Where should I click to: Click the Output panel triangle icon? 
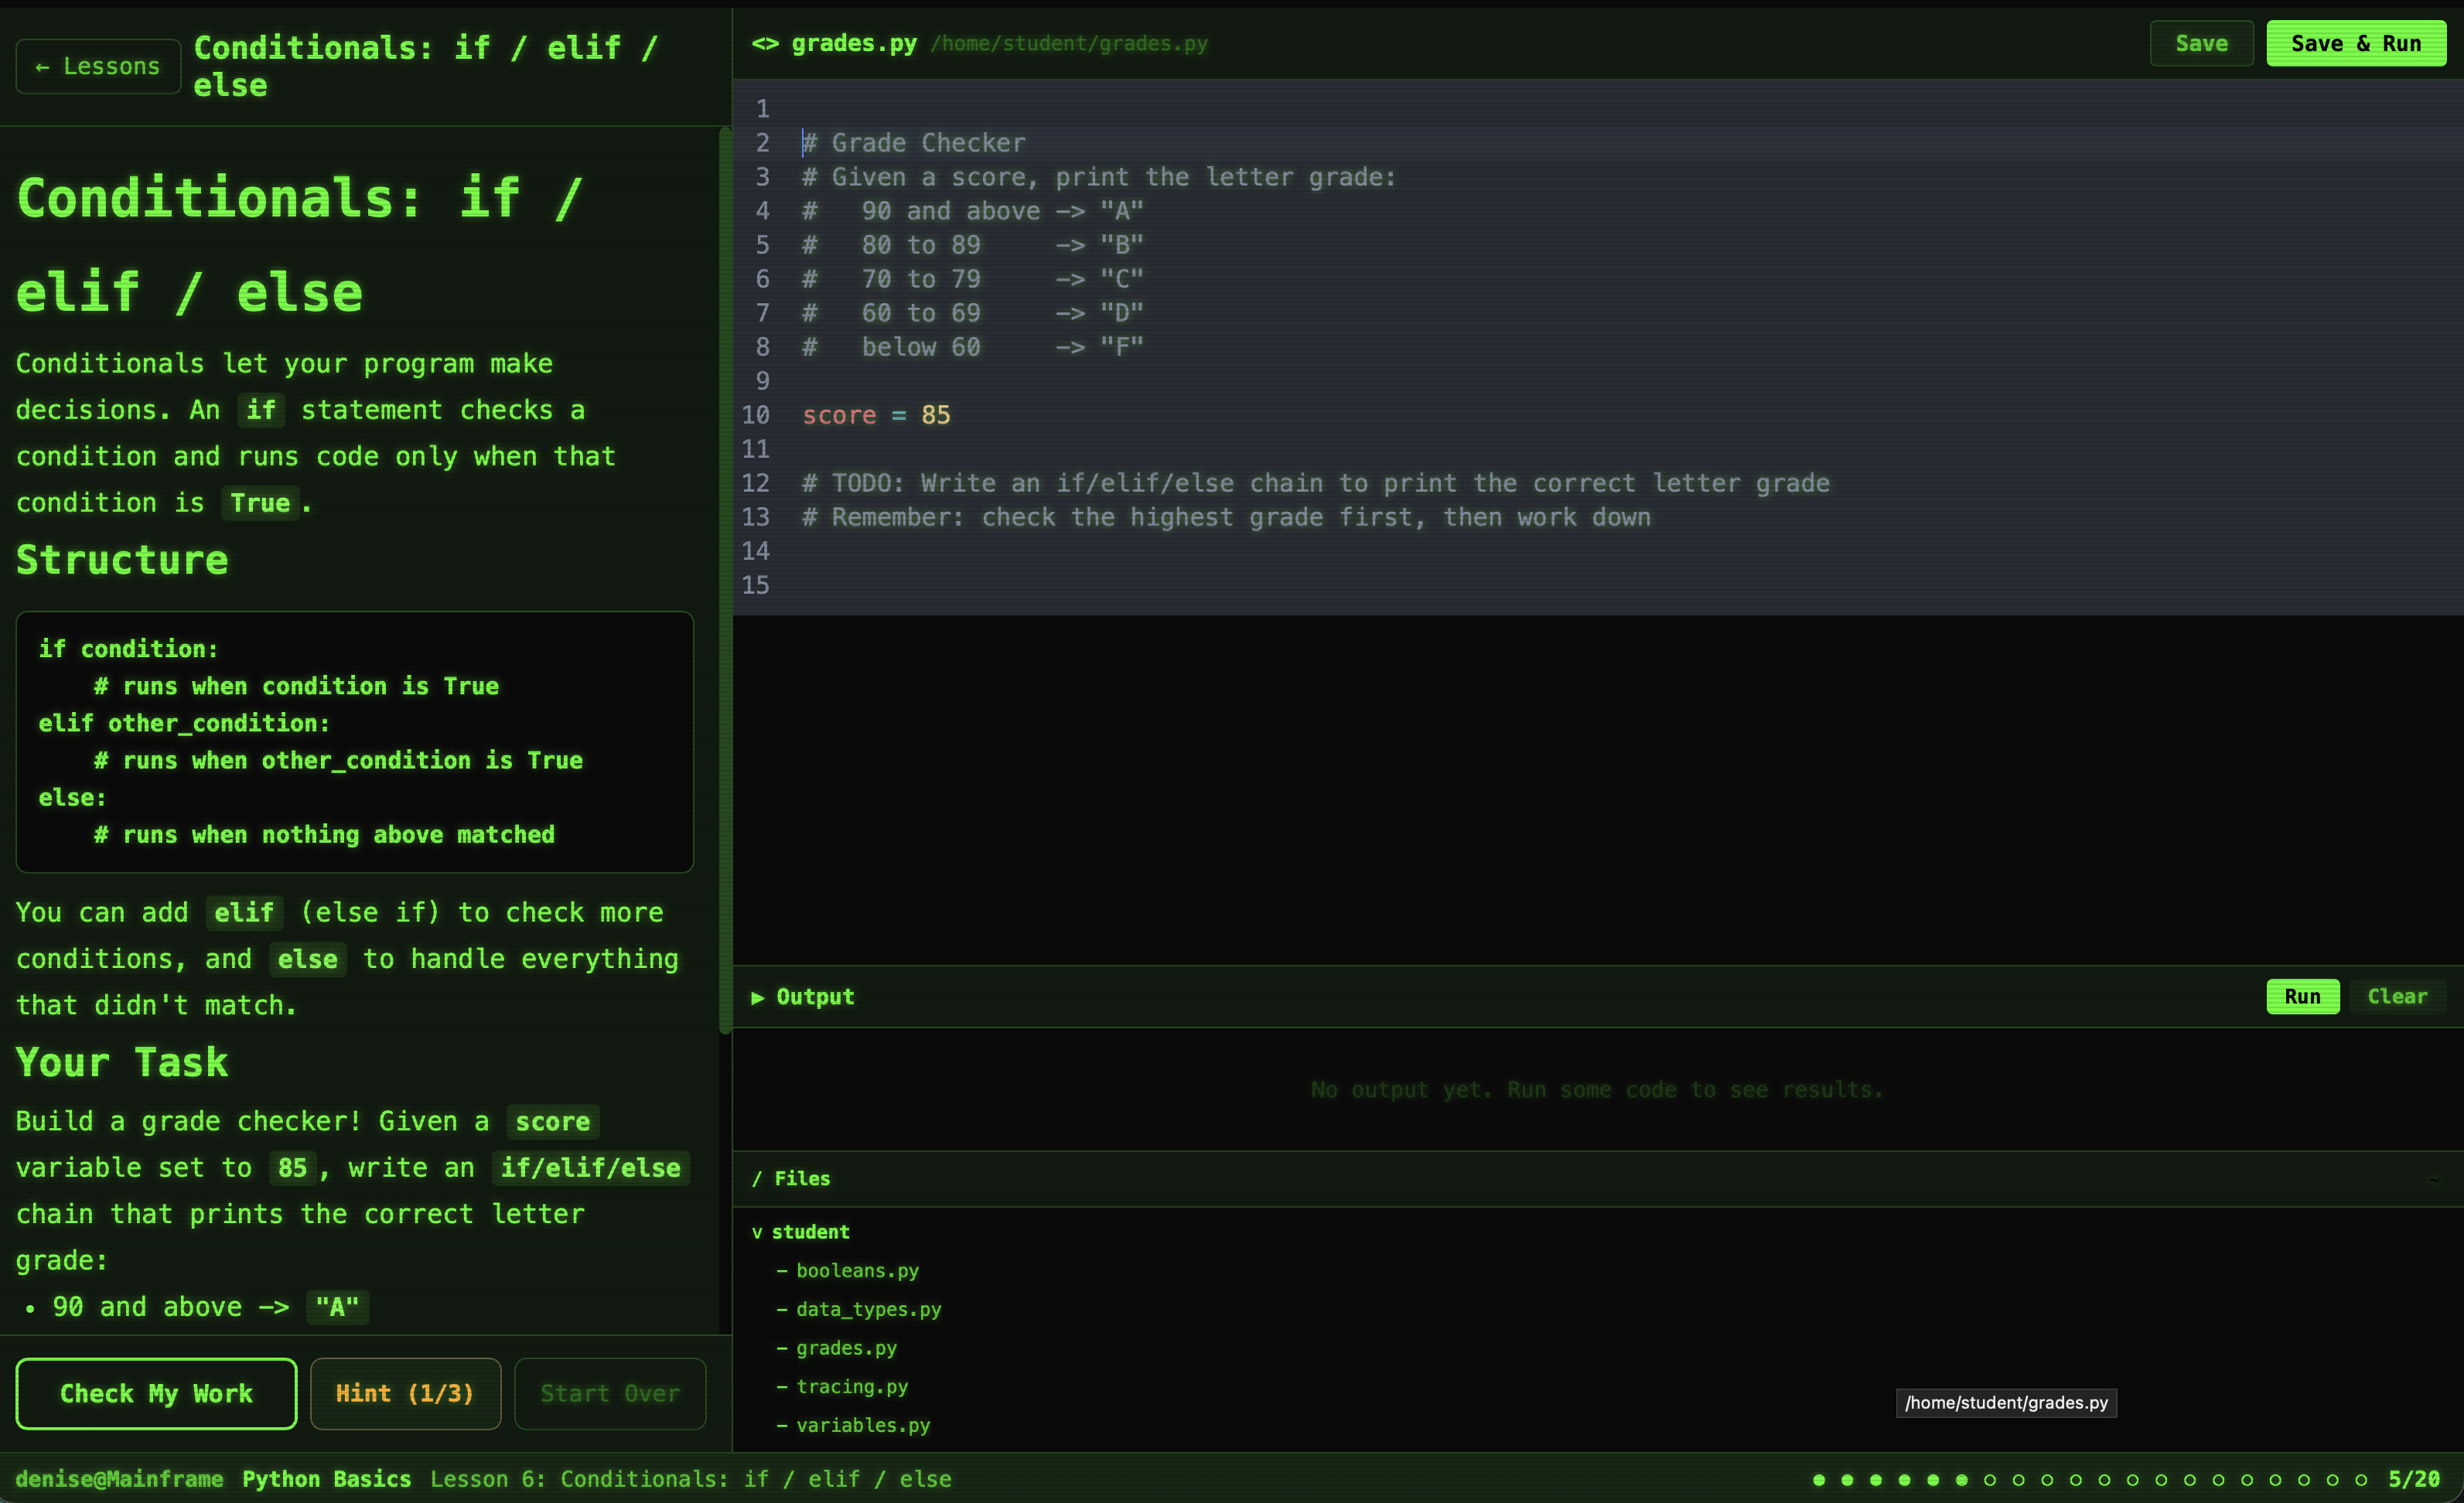point(757,997)
